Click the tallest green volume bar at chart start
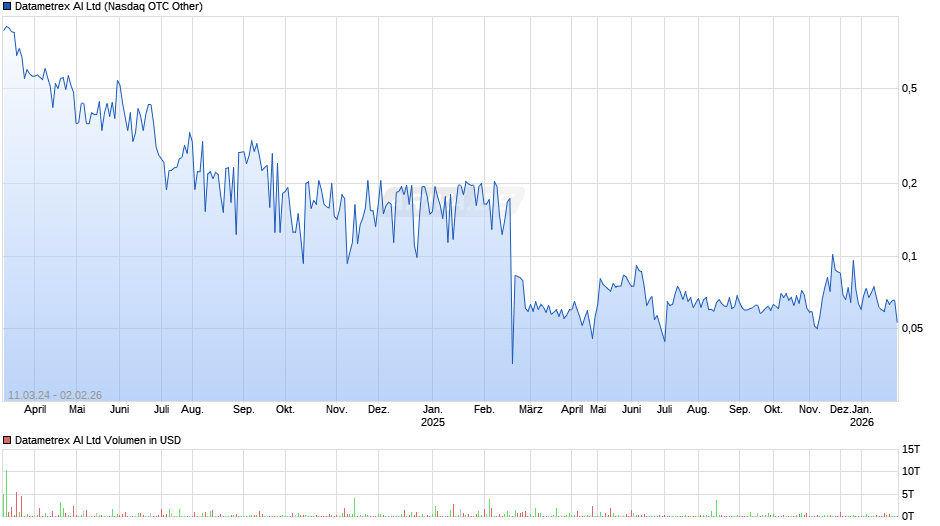Viewport: 940px width, 526px height. [x=7, y=493]
